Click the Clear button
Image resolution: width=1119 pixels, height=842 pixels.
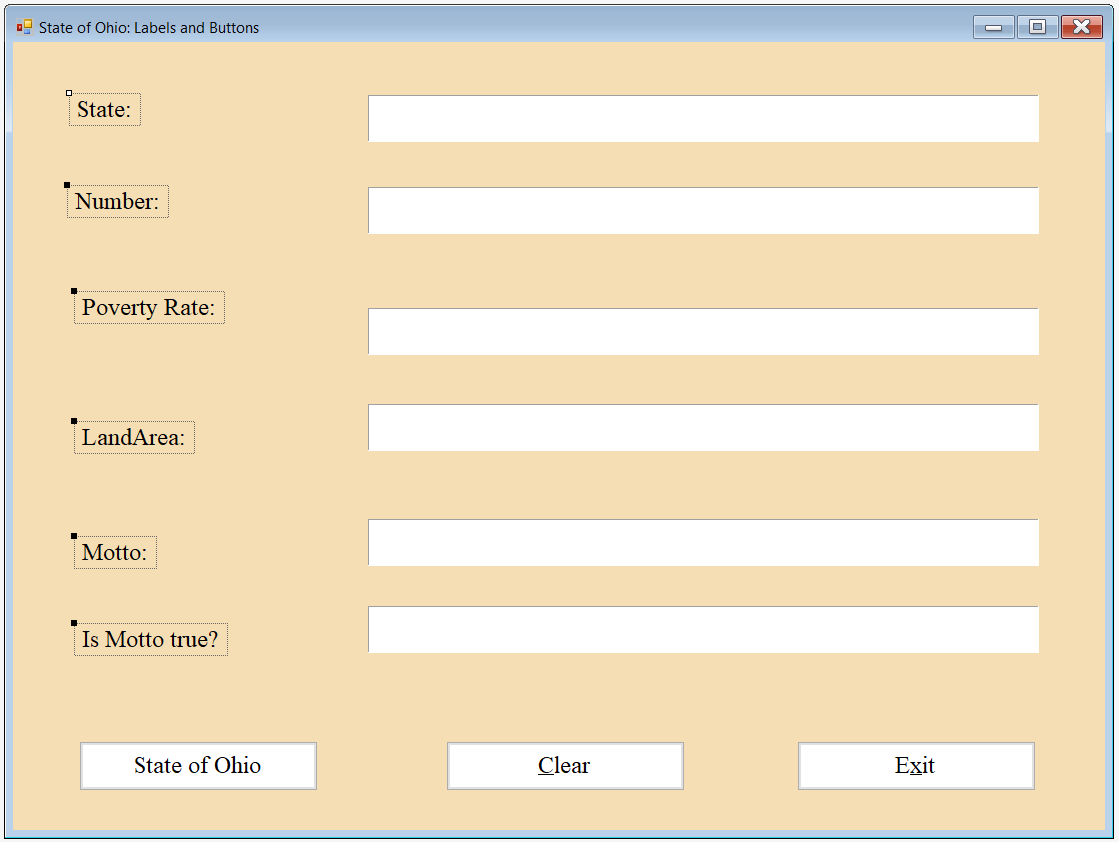[x=565, y=766]
